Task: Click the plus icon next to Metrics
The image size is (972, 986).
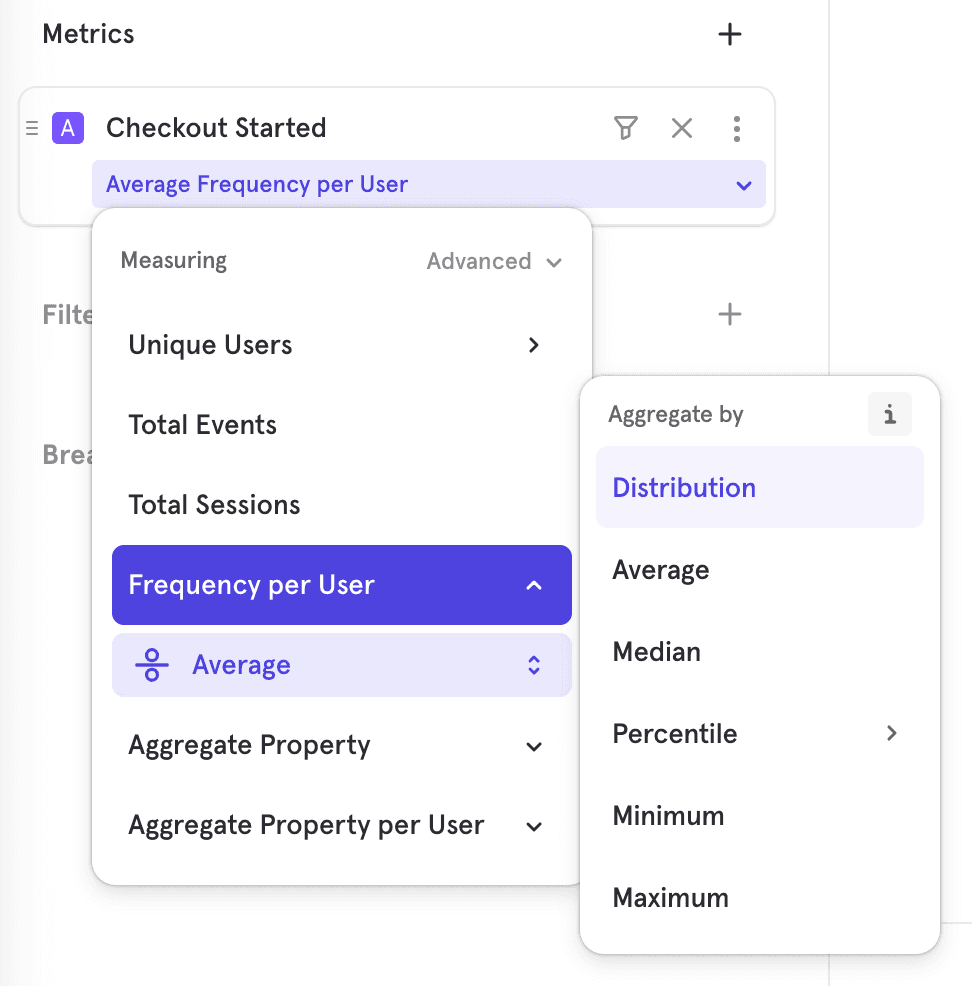Action: point(730,35)
